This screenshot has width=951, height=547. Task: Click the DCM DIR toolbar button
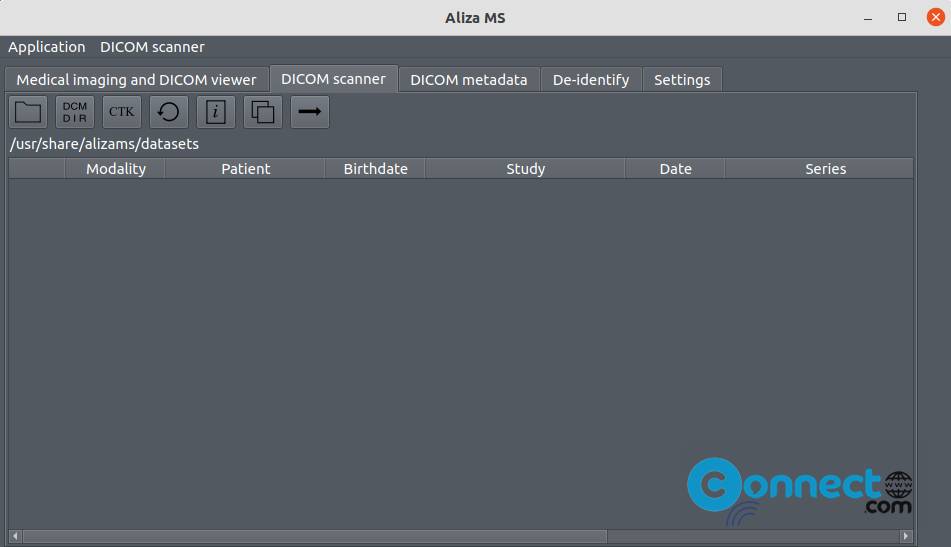[75, 112]
